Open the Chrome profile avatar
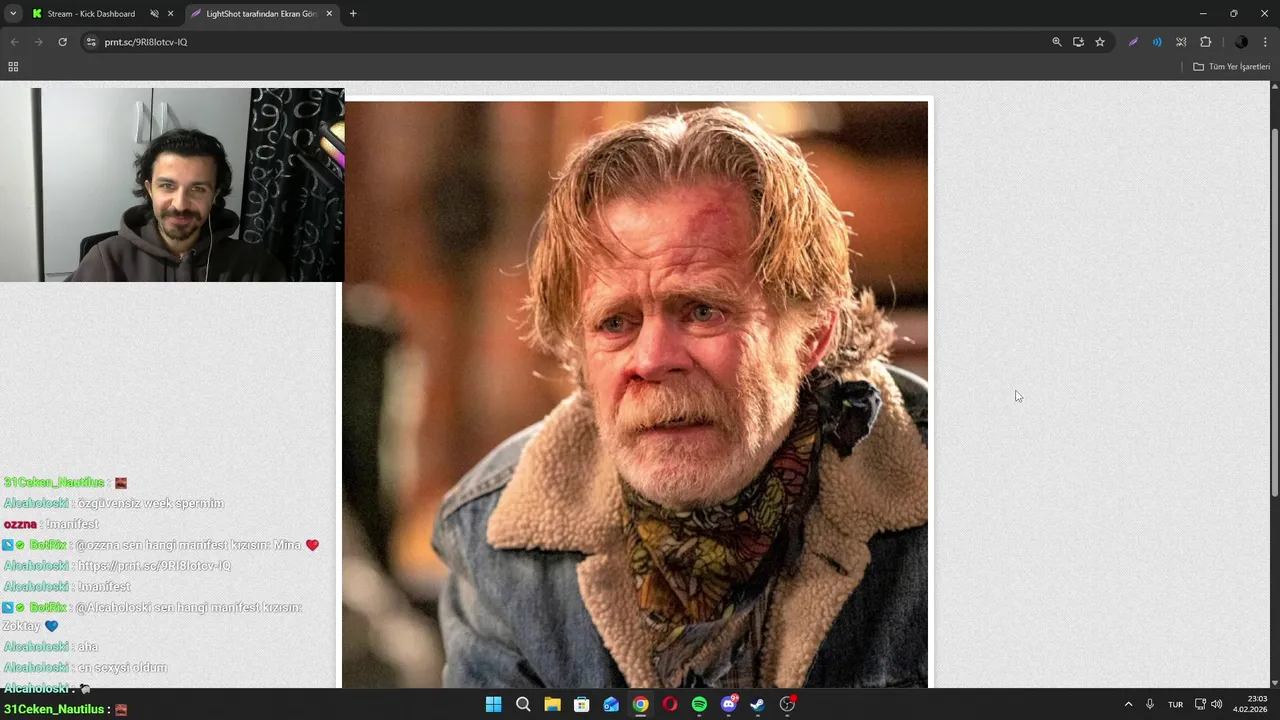This screenshot has height=720, width=1280. tap(1241, 42)
